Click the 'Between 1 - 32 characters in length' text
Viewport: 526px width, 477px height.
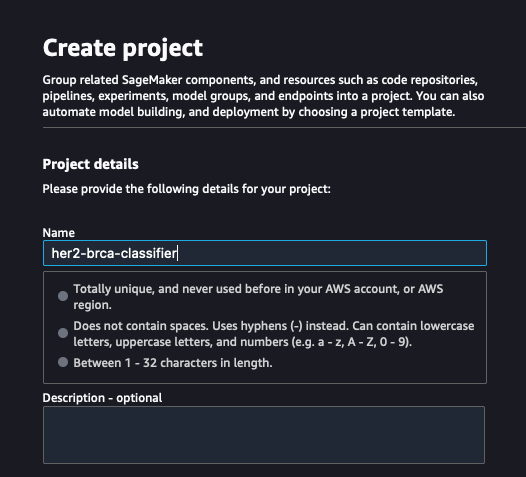173,363
